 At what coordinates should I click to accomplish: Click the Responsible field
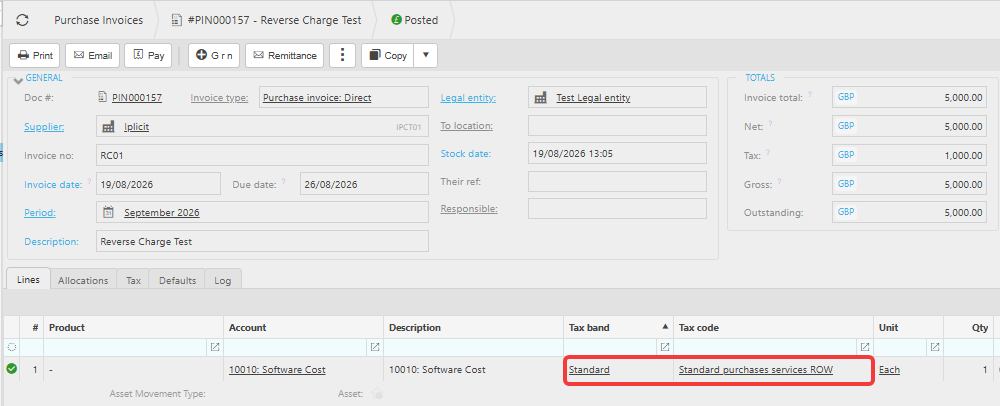tap(617, 208)
